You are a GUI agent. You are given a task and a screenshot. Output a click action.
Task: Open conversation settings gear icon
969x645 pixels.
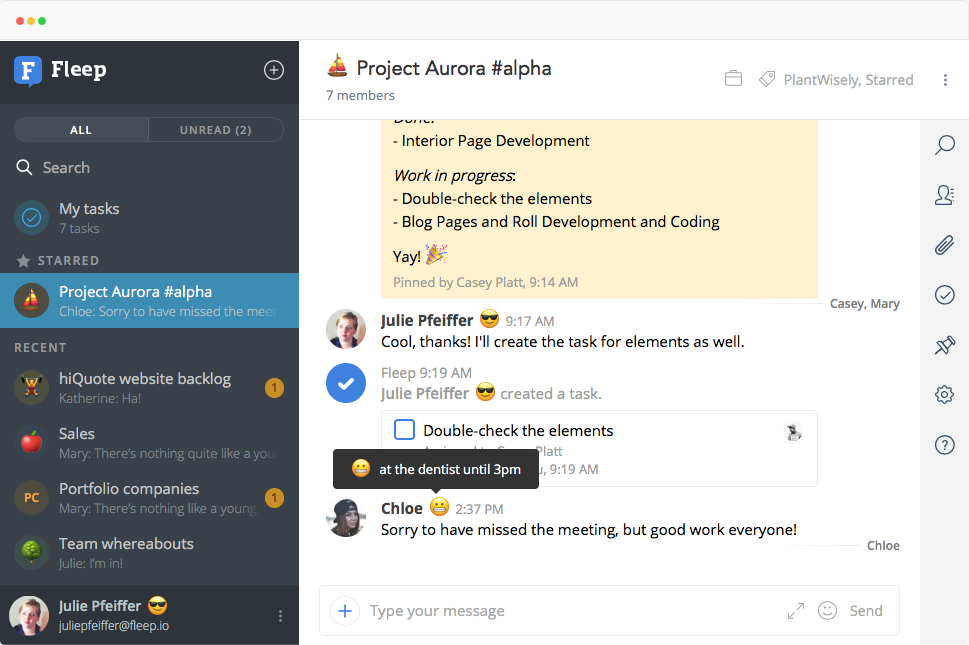pos(944,394)
